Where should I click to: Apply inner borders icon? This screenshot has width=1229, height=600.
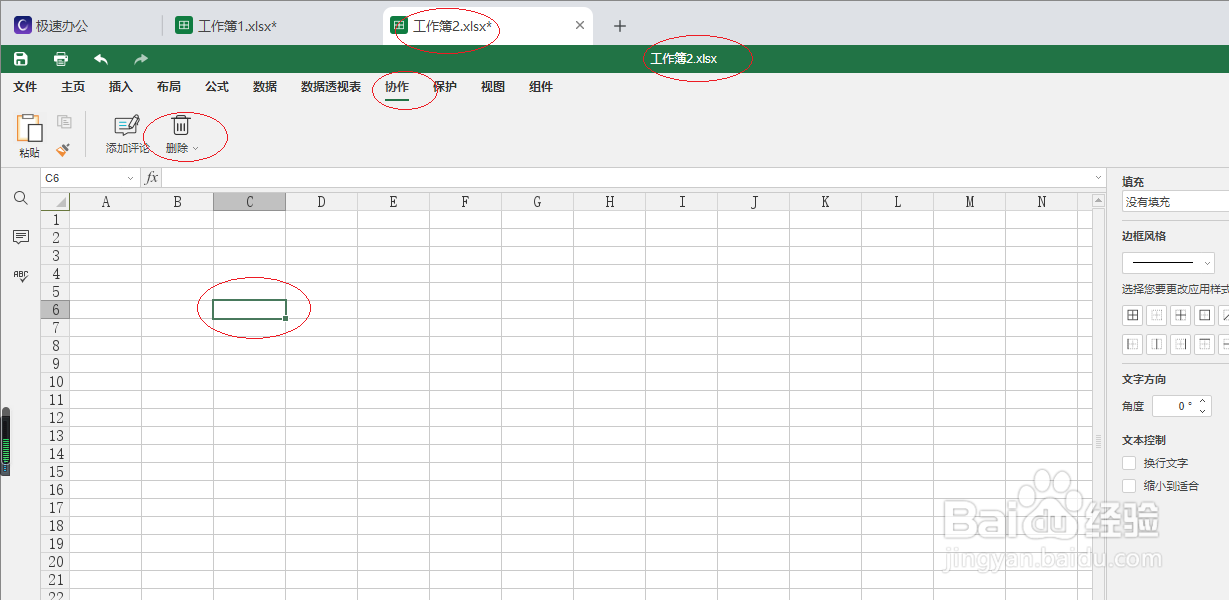pyautogui.click(x=1181, y=315)
